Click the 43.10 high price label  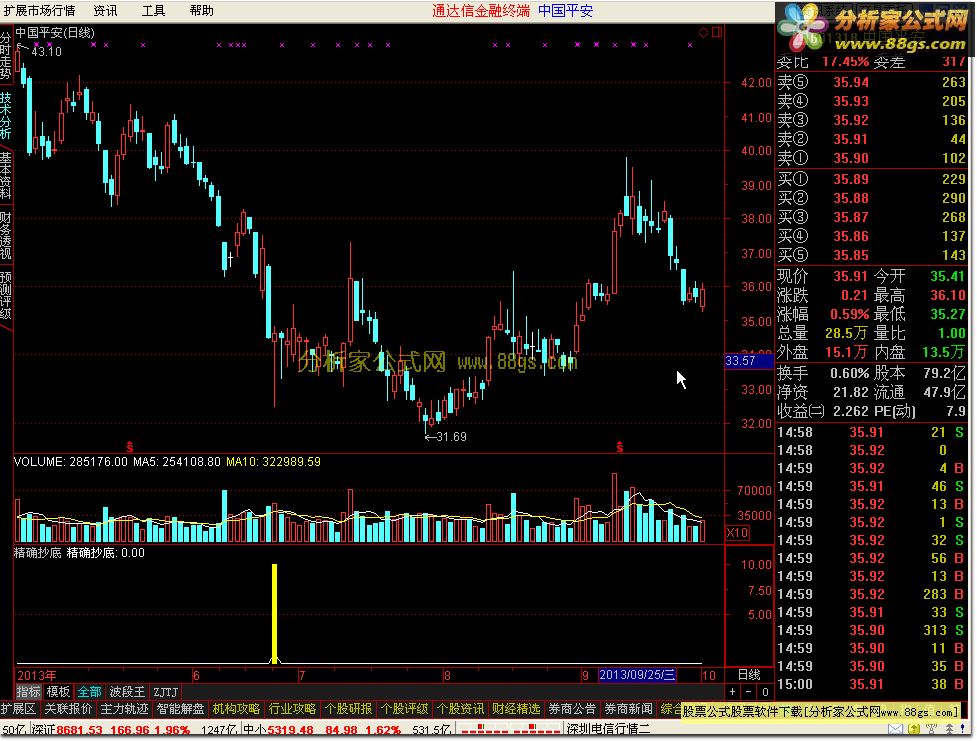[x=47, y=52]
